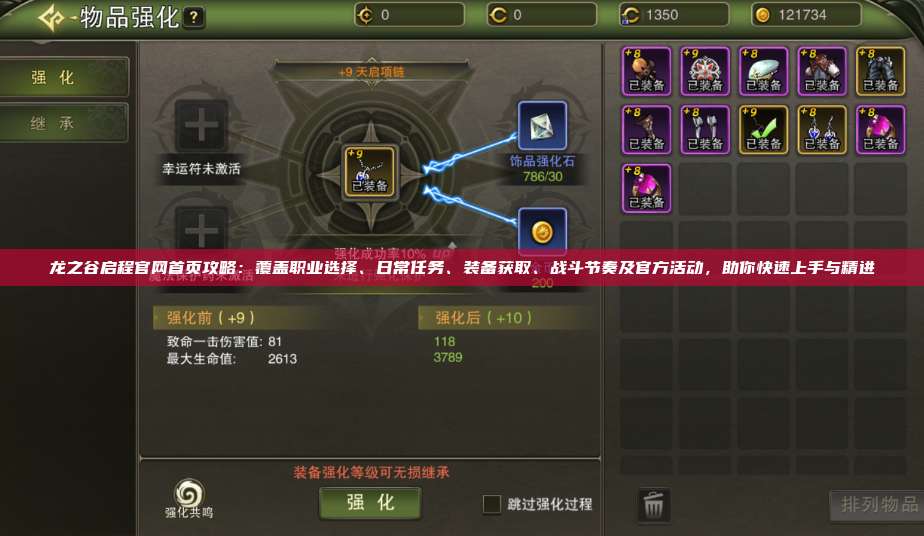Click the gold coin cost icon
This screenshot has width=924, height=536.
click(x=542, y=232)
